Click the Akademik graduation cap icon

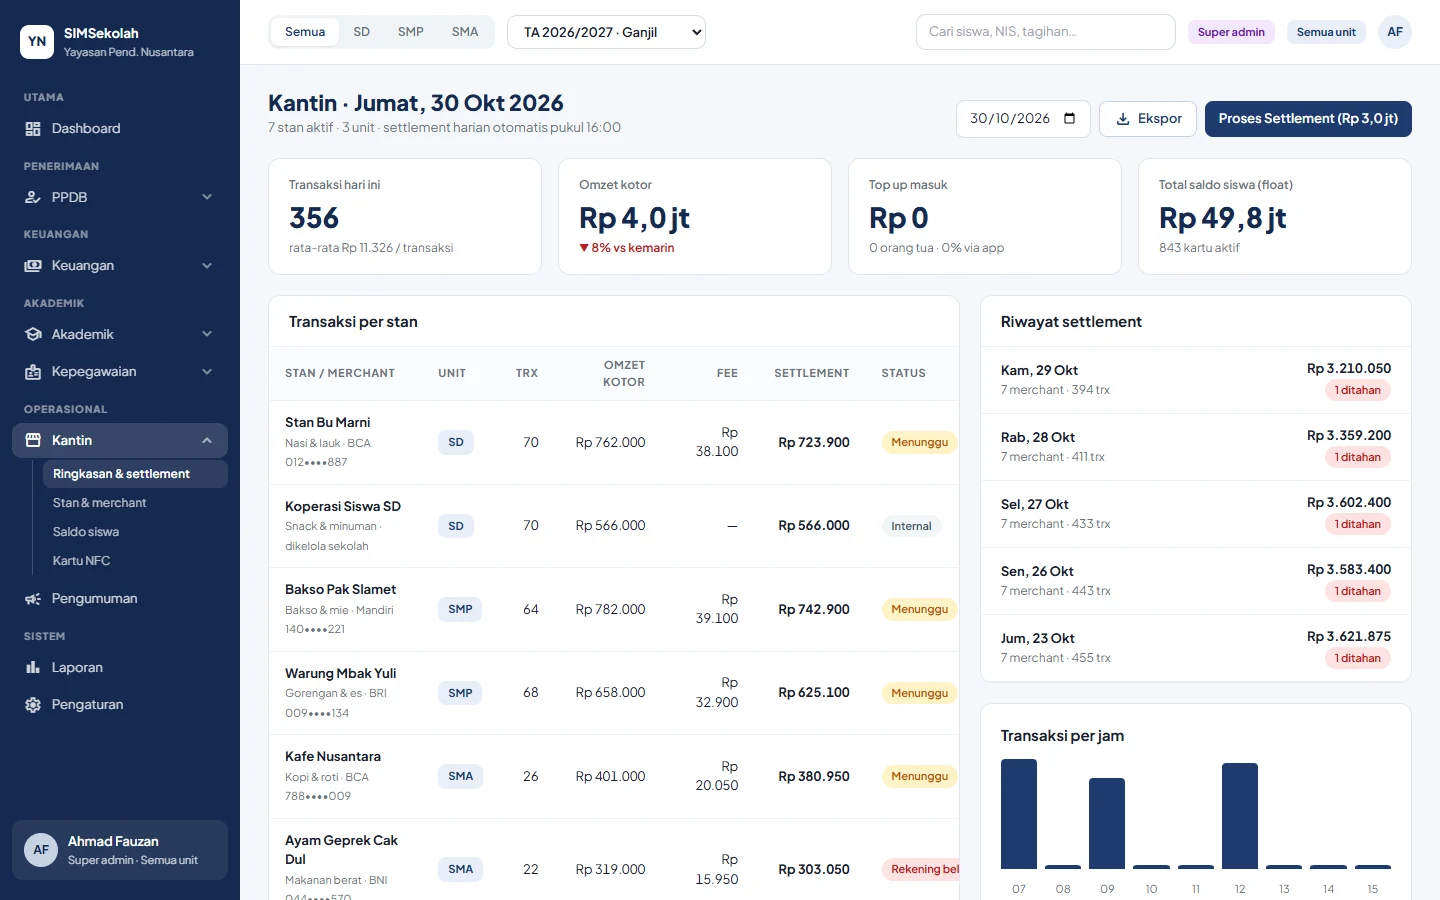pyautogui.click(x=33, y=335)
